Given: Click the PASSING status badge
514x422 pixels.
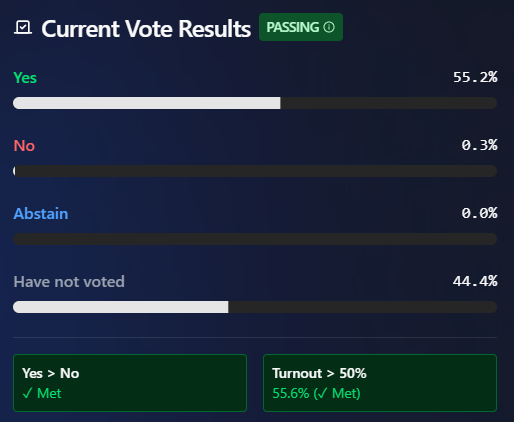Looking at the screenshot, I should pyautogui.click(x=301, y=27).
